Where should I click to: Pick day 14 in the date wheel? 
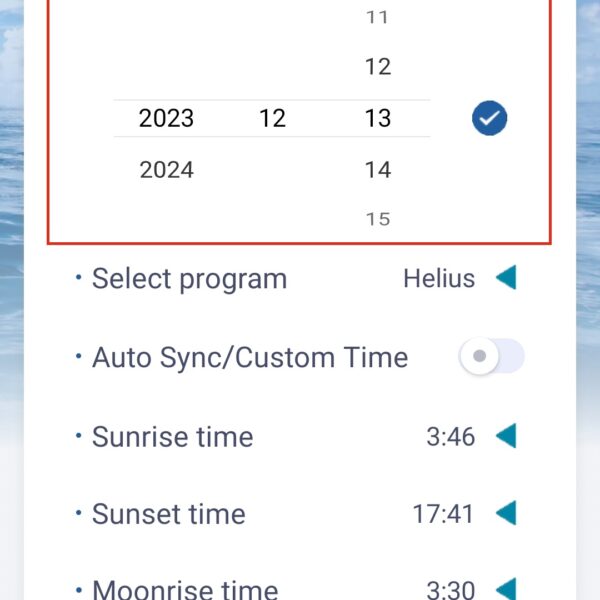coord(378,170)
